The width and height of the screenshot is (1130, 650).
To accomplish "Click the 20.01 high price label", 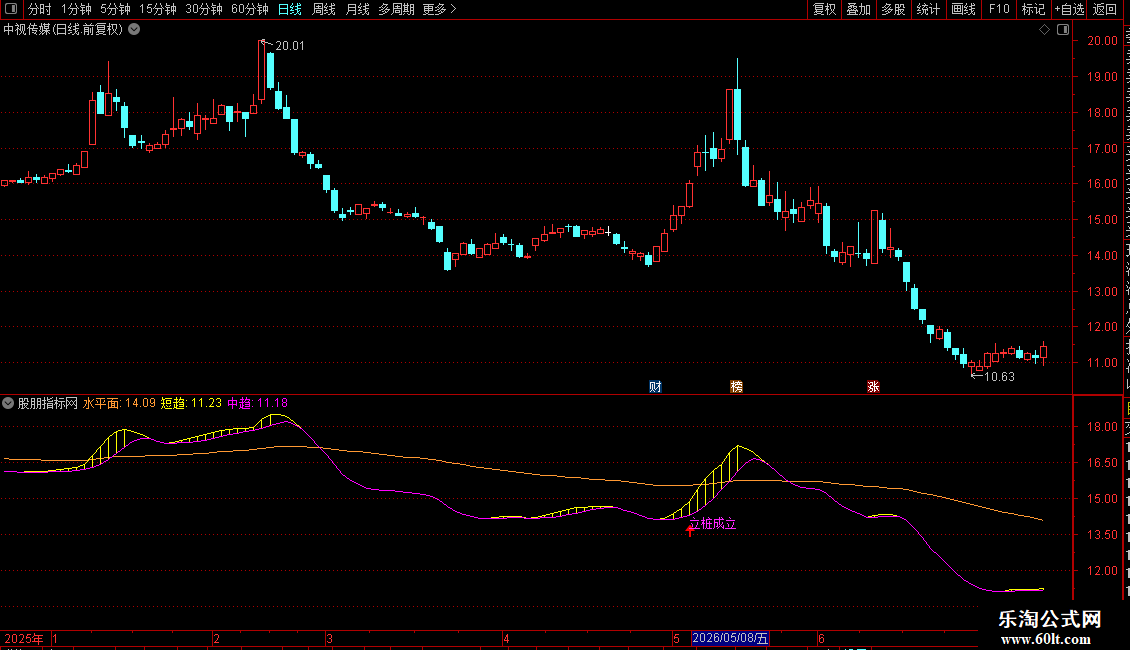I will (x=290, y=46).
